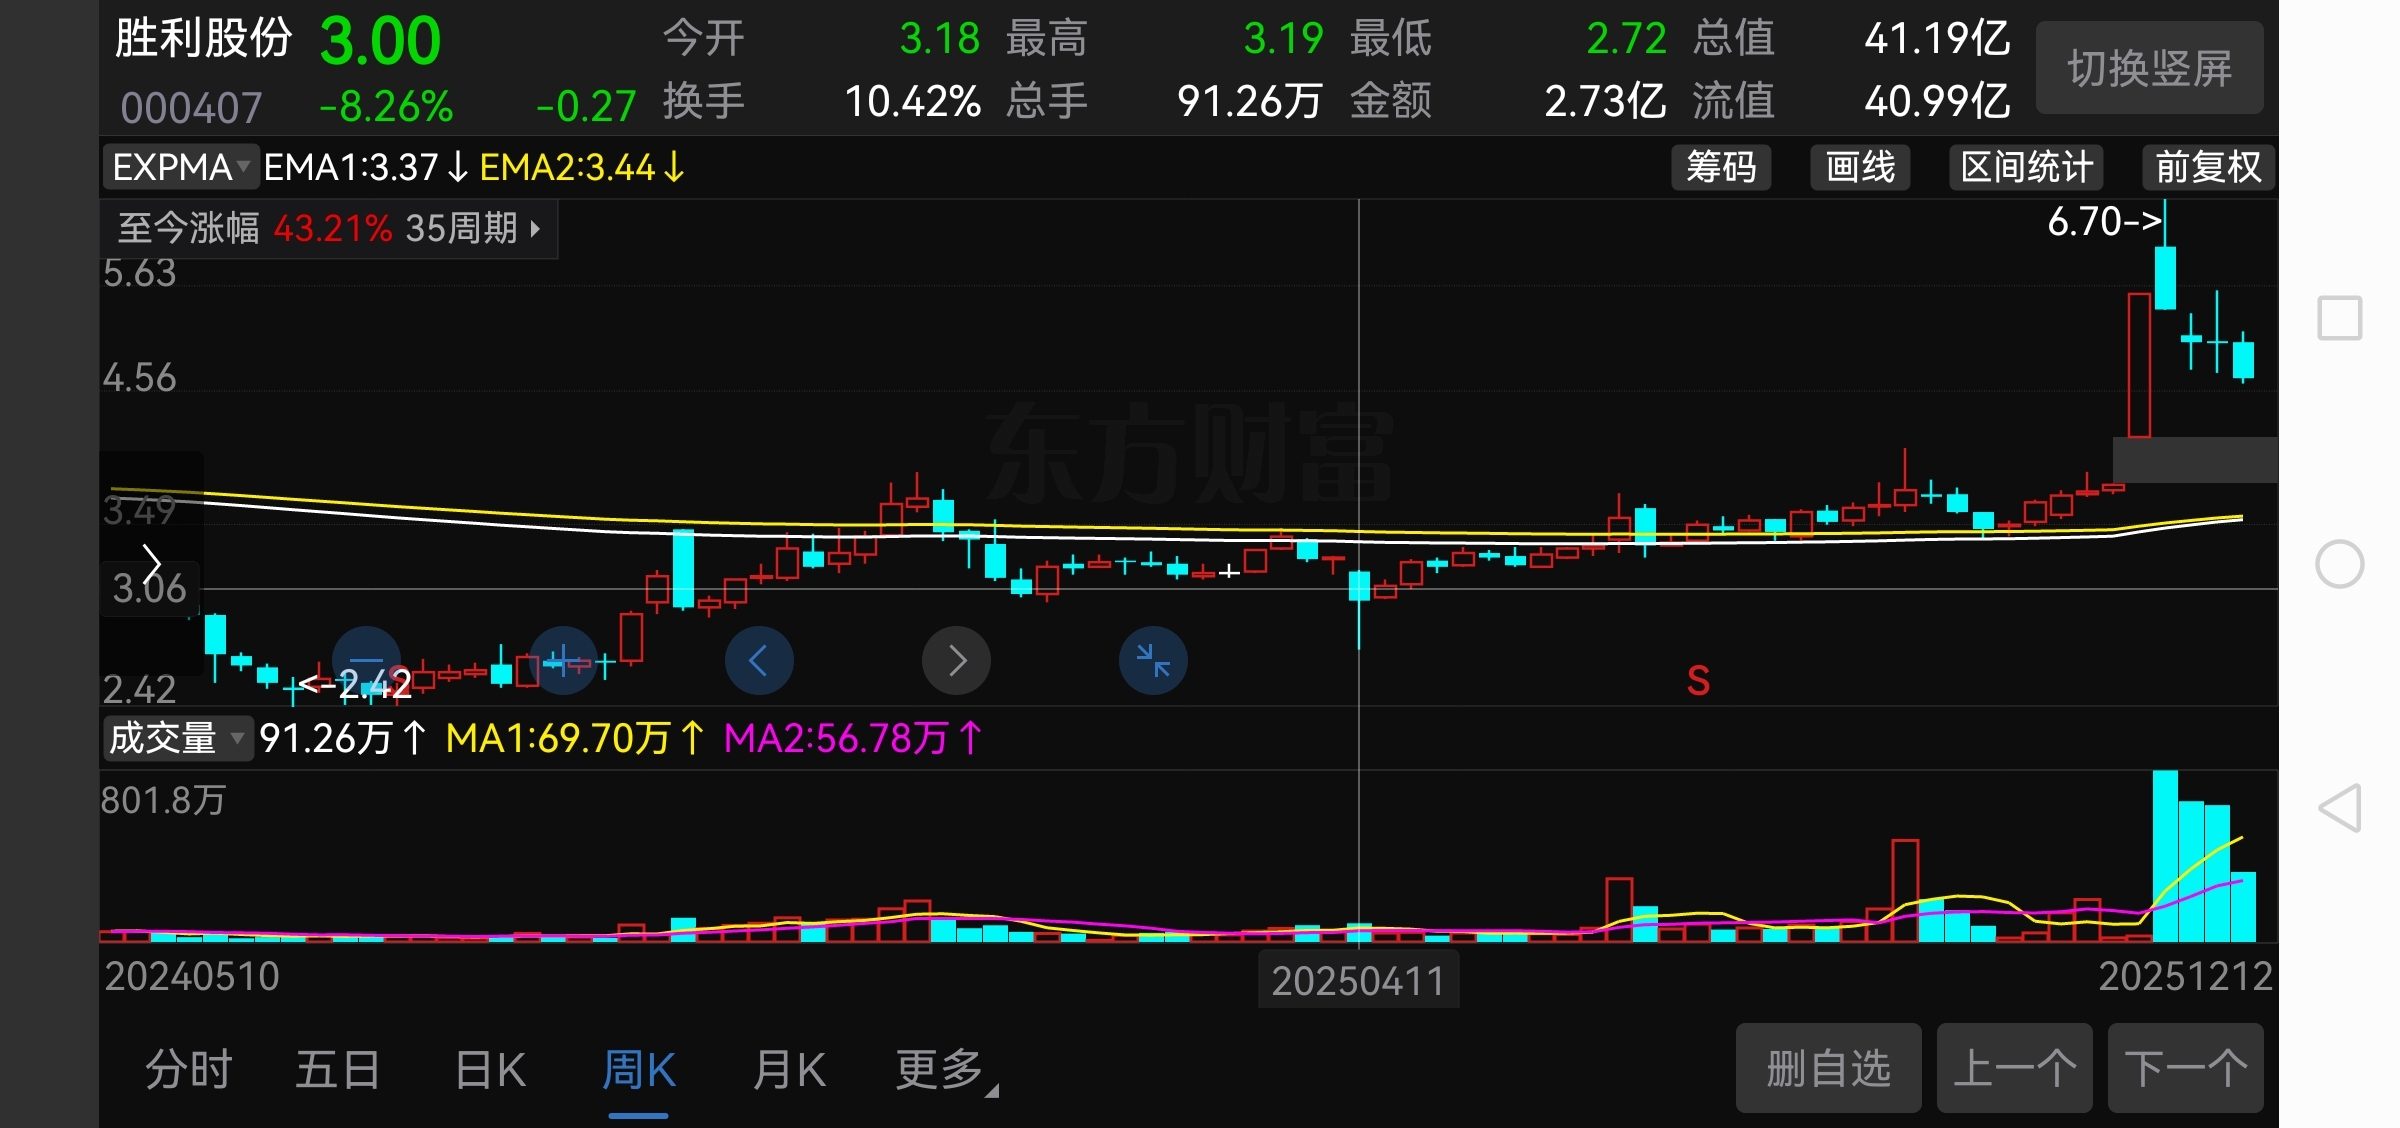
Task: Tap the zoom-in plus circle on chart
Action: click(x=563, y=661)
